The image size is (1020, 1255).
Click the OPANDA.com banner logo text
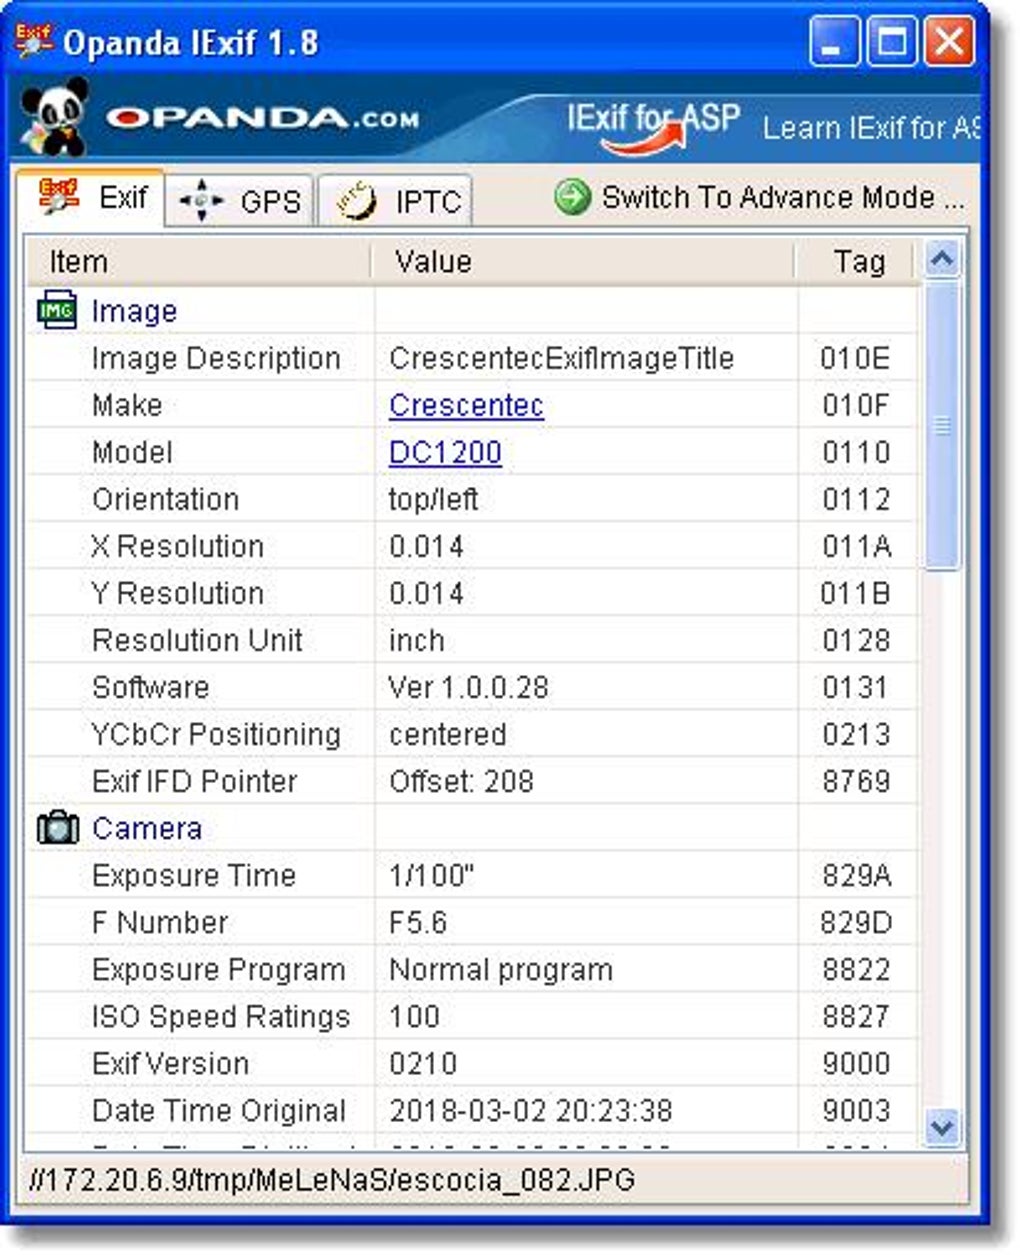[x=263, y=119]
